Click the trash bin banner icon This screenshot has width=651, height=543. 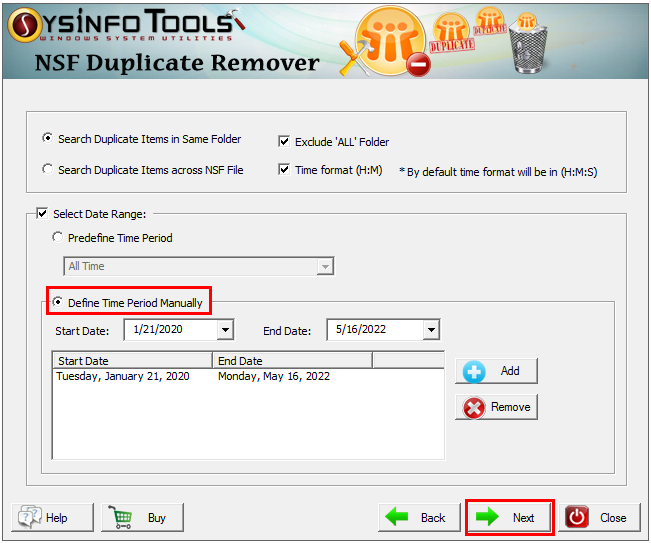point(528,44)
